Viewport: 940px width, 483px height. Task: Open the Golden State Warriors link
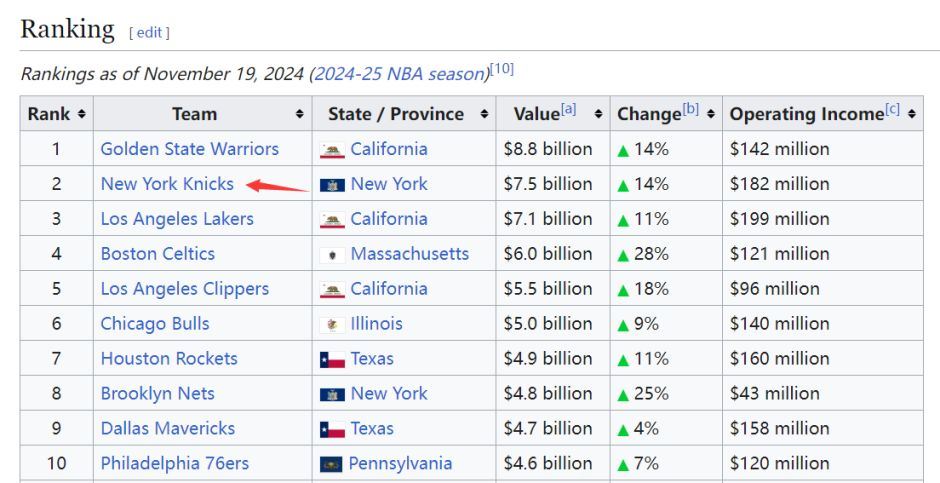(189, 149)
